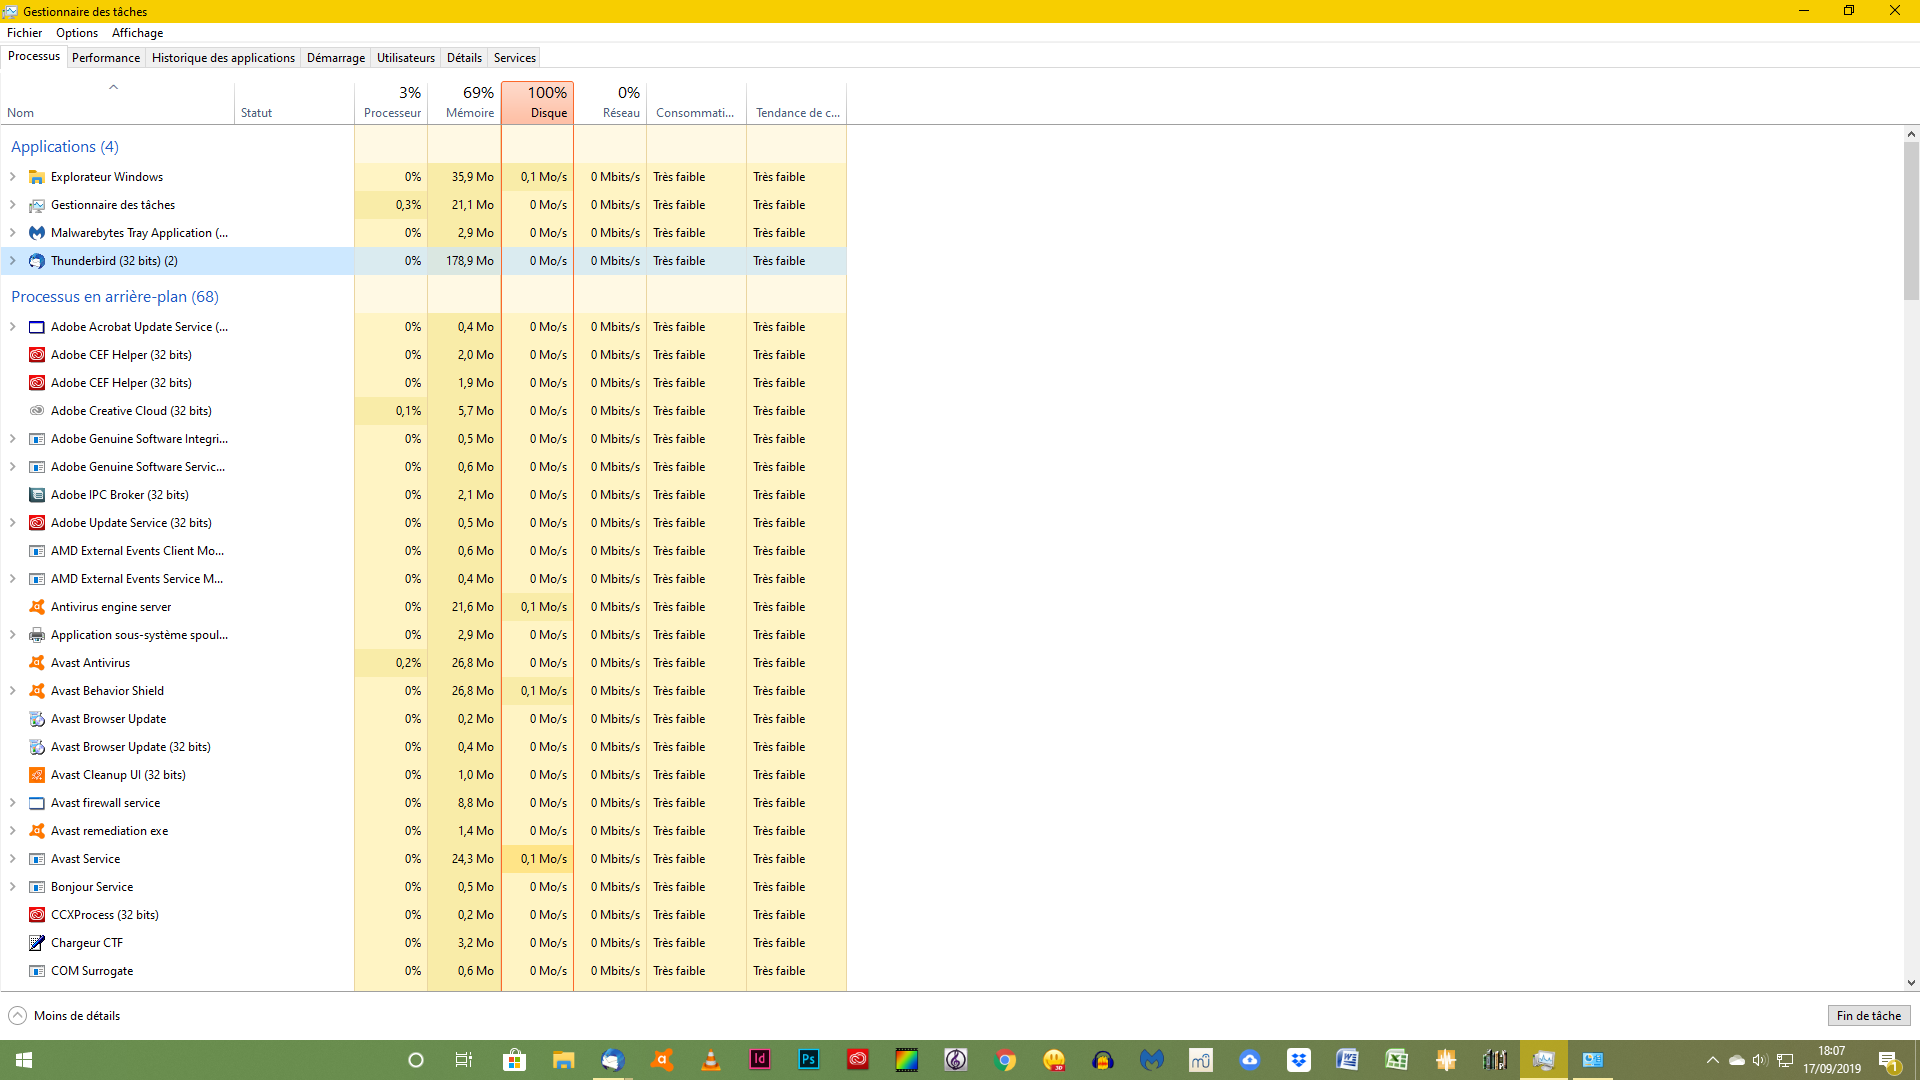This screenshot has width=1920, height=1080.
Task: Expand the Thunderbird (32 bits) process group
Action: tap(12, 261)
